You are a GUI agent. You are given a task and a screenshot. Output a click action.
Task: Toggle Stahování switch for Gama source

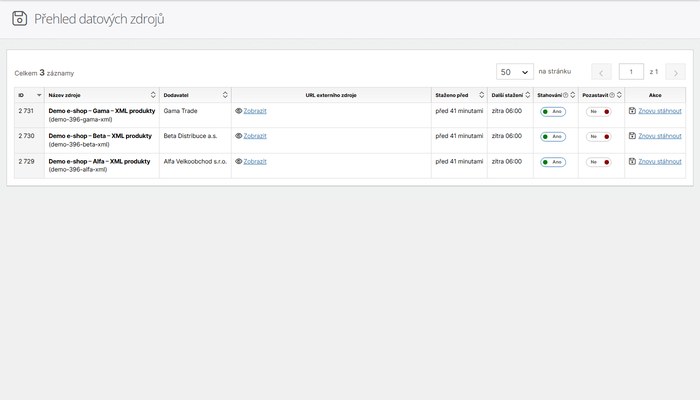pos(553,112)
